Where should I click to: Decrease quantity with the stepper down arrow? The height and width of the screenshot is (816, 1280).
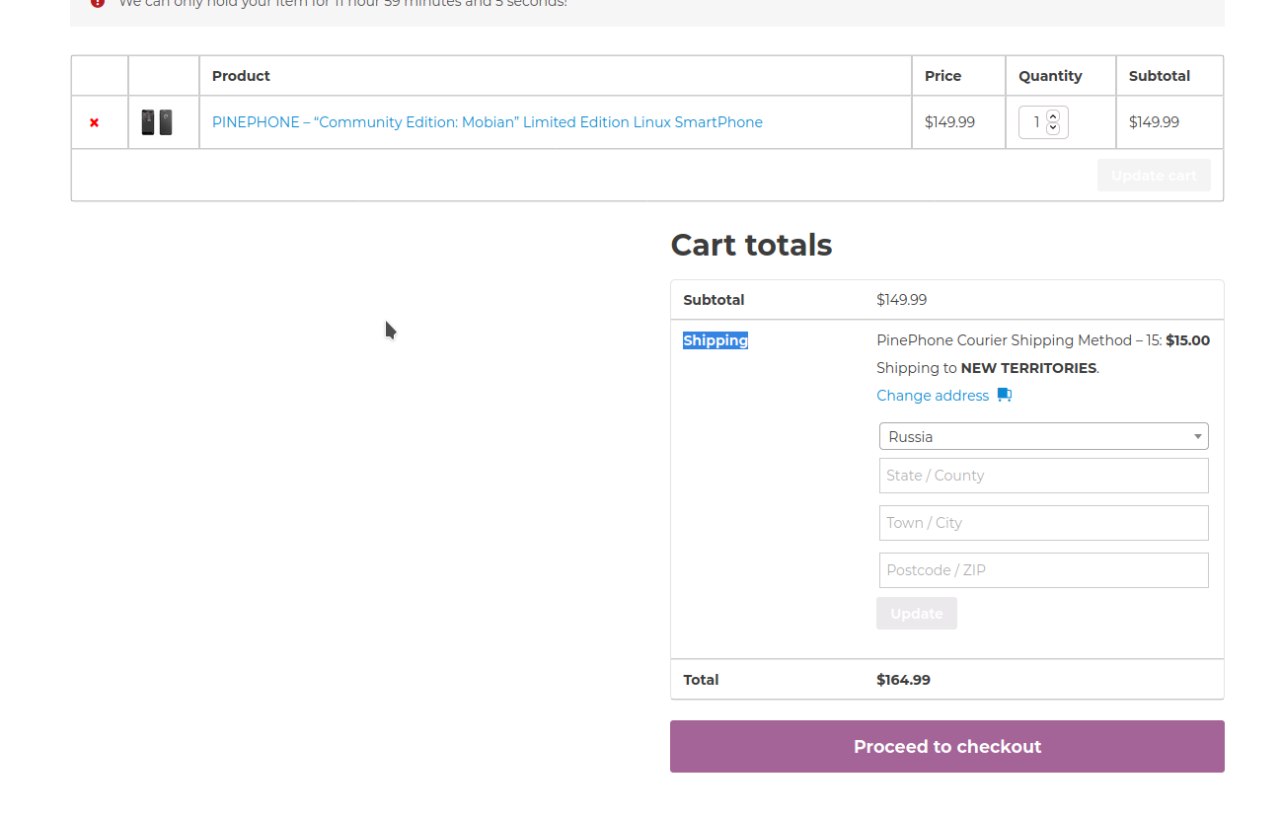(1053, 128)
